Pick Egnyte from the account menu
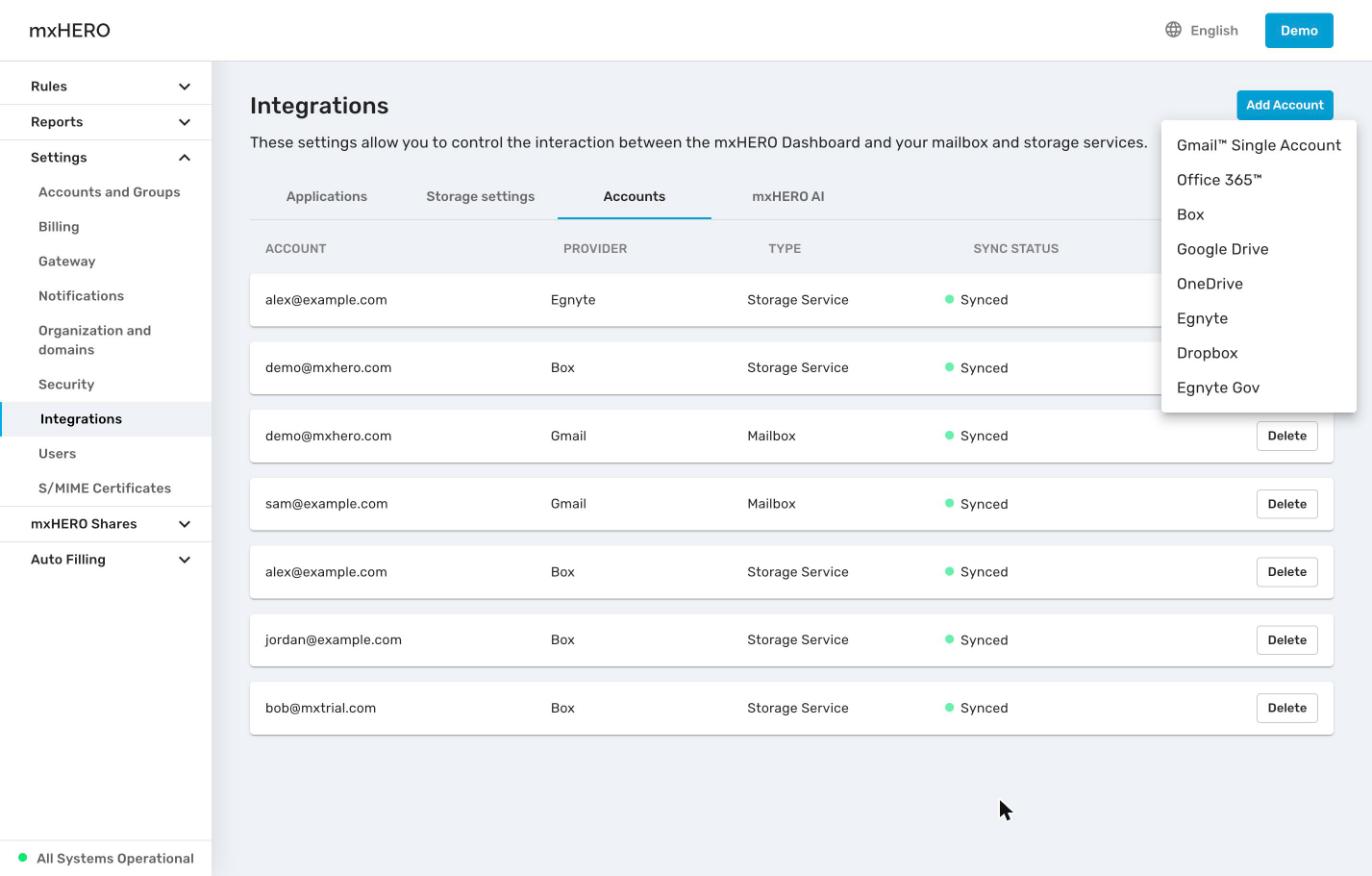 1258,319
